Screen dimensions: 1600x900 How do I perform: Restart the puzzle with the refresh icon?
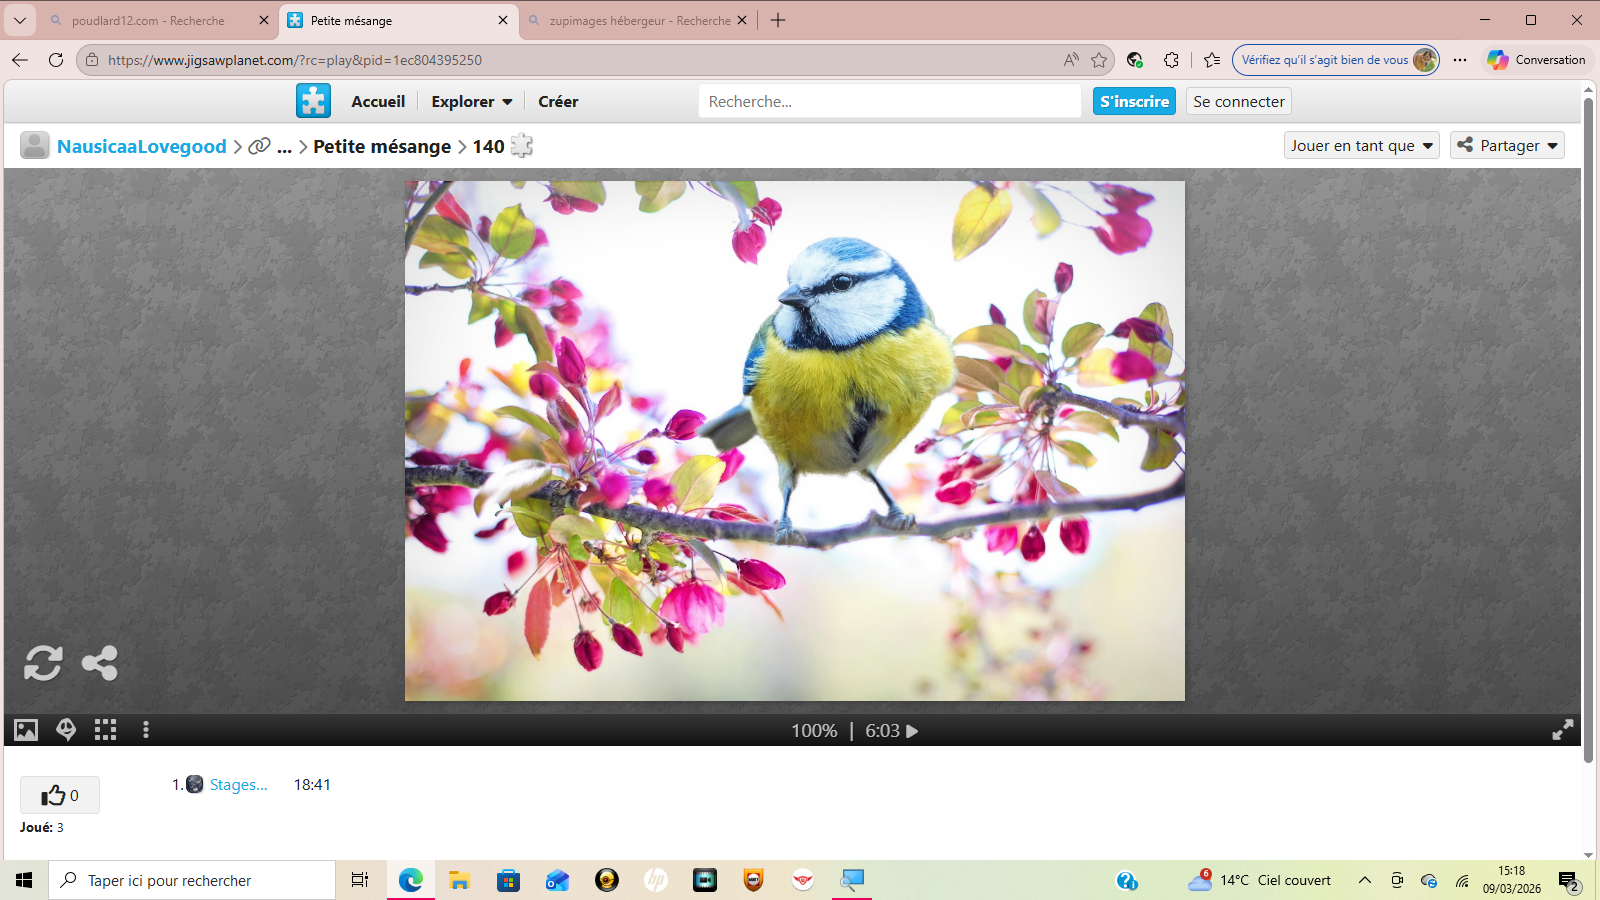pyautogui.click(x=43, y=663)
